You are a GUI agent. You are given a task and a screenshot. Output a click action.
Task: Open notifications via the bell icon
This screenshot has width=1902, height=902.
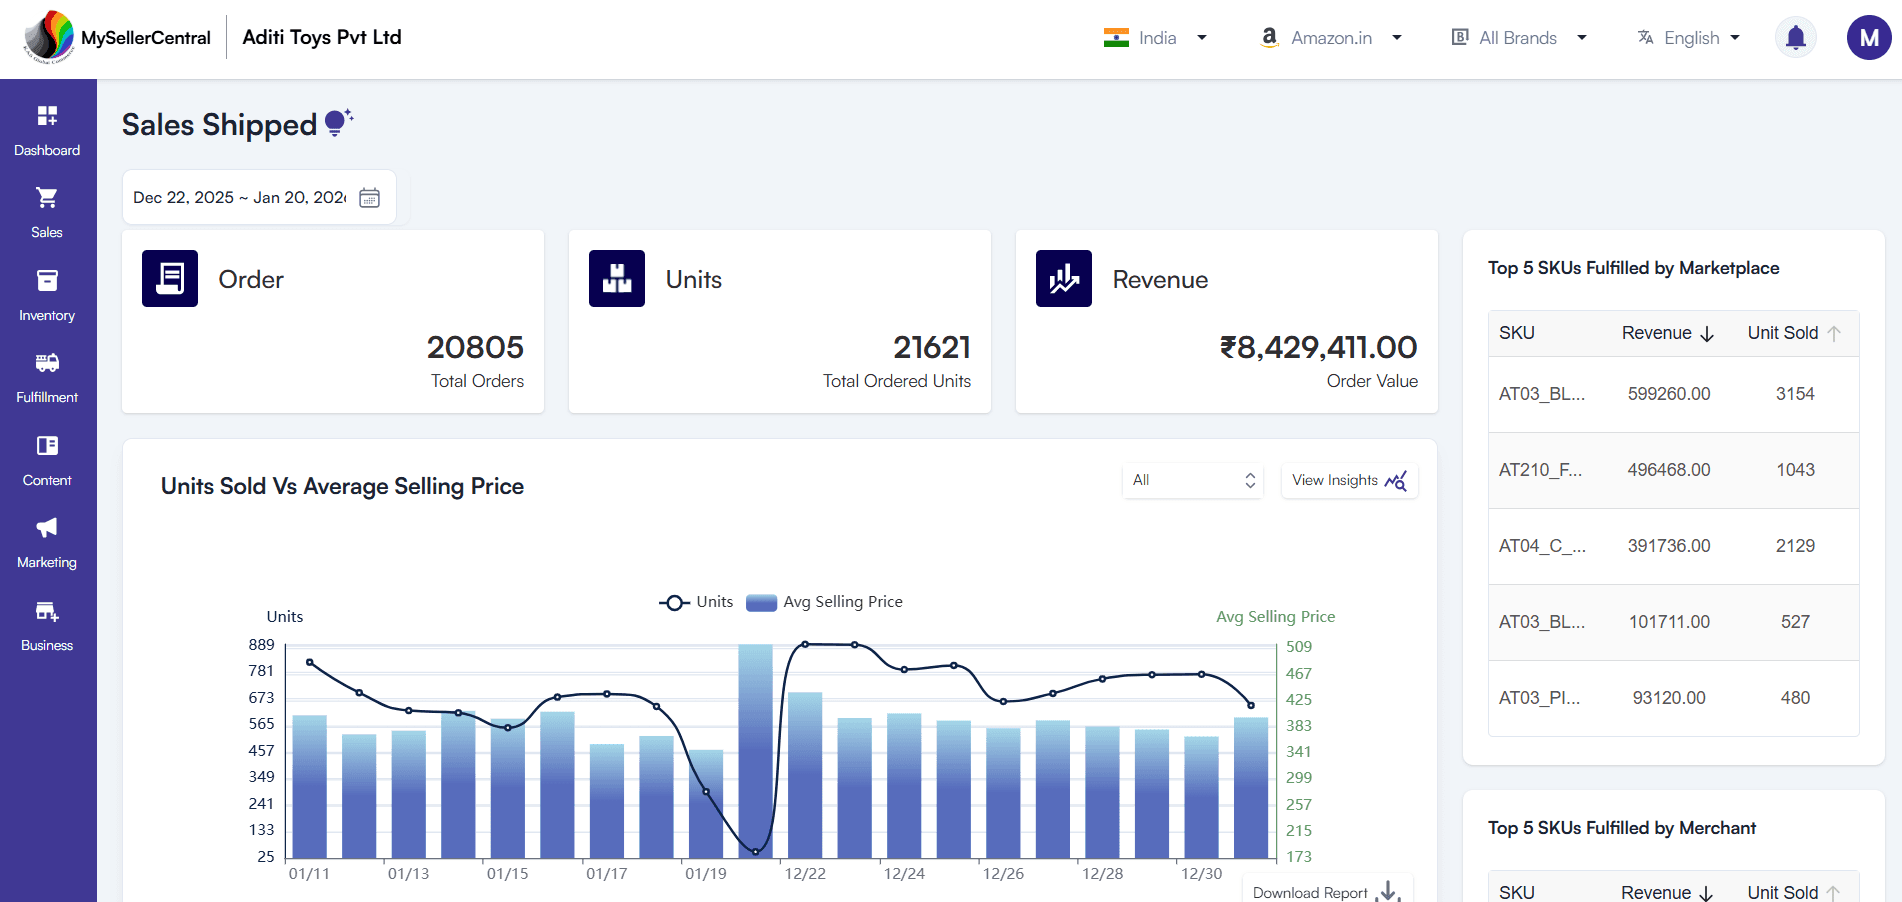pos(1795,36)
